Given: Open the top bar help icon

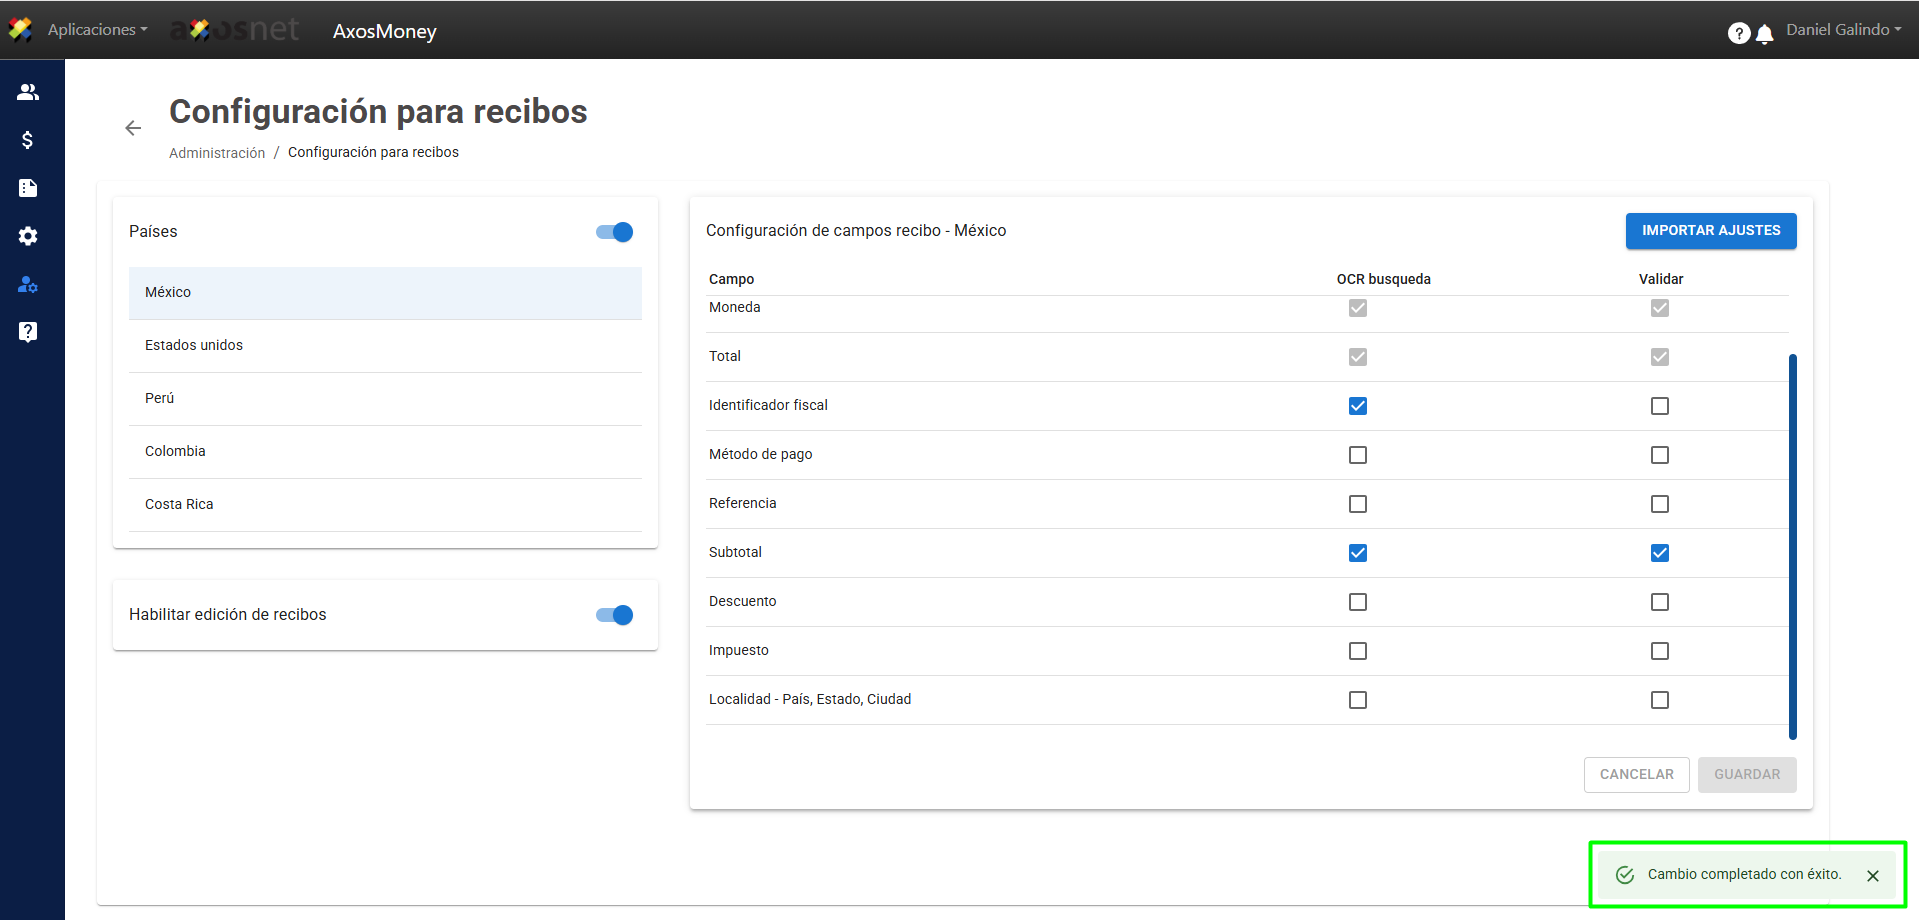Looking at the screenshot, I should (x=1739, y=34).
